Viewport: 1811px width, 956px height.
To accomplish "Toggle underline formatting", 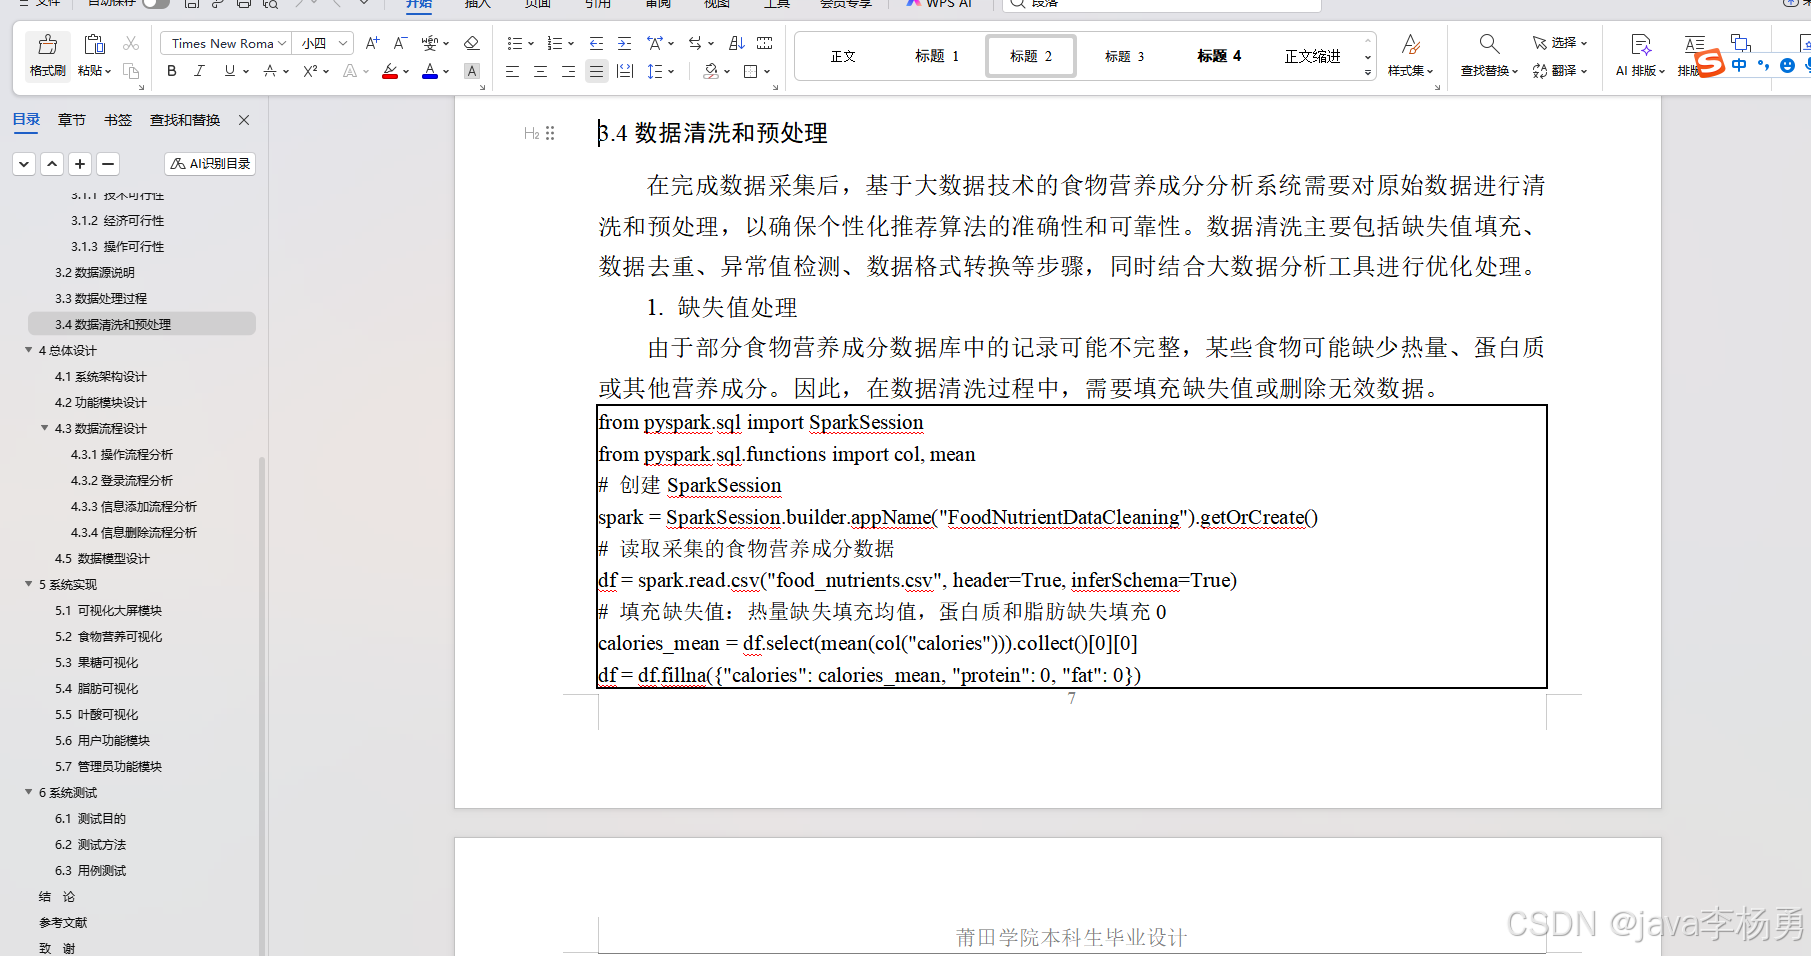I will (229, 71).
